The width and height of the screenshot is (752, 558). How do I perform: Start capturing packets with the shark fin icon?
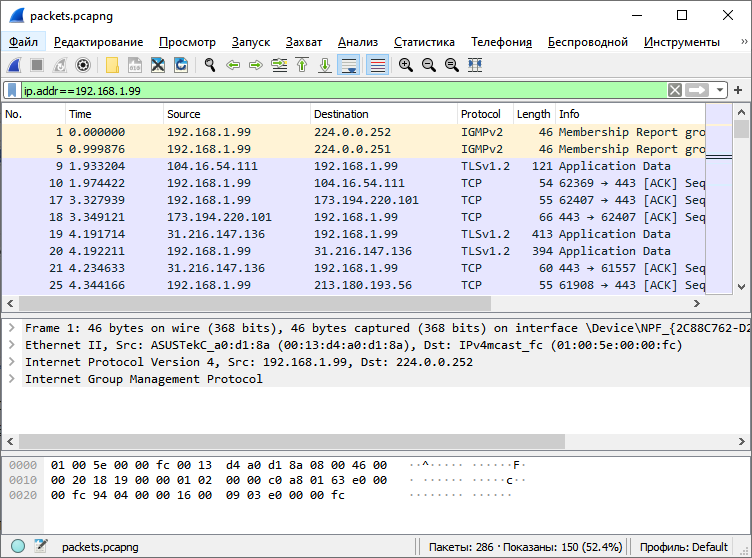click(x=15, y=65)
